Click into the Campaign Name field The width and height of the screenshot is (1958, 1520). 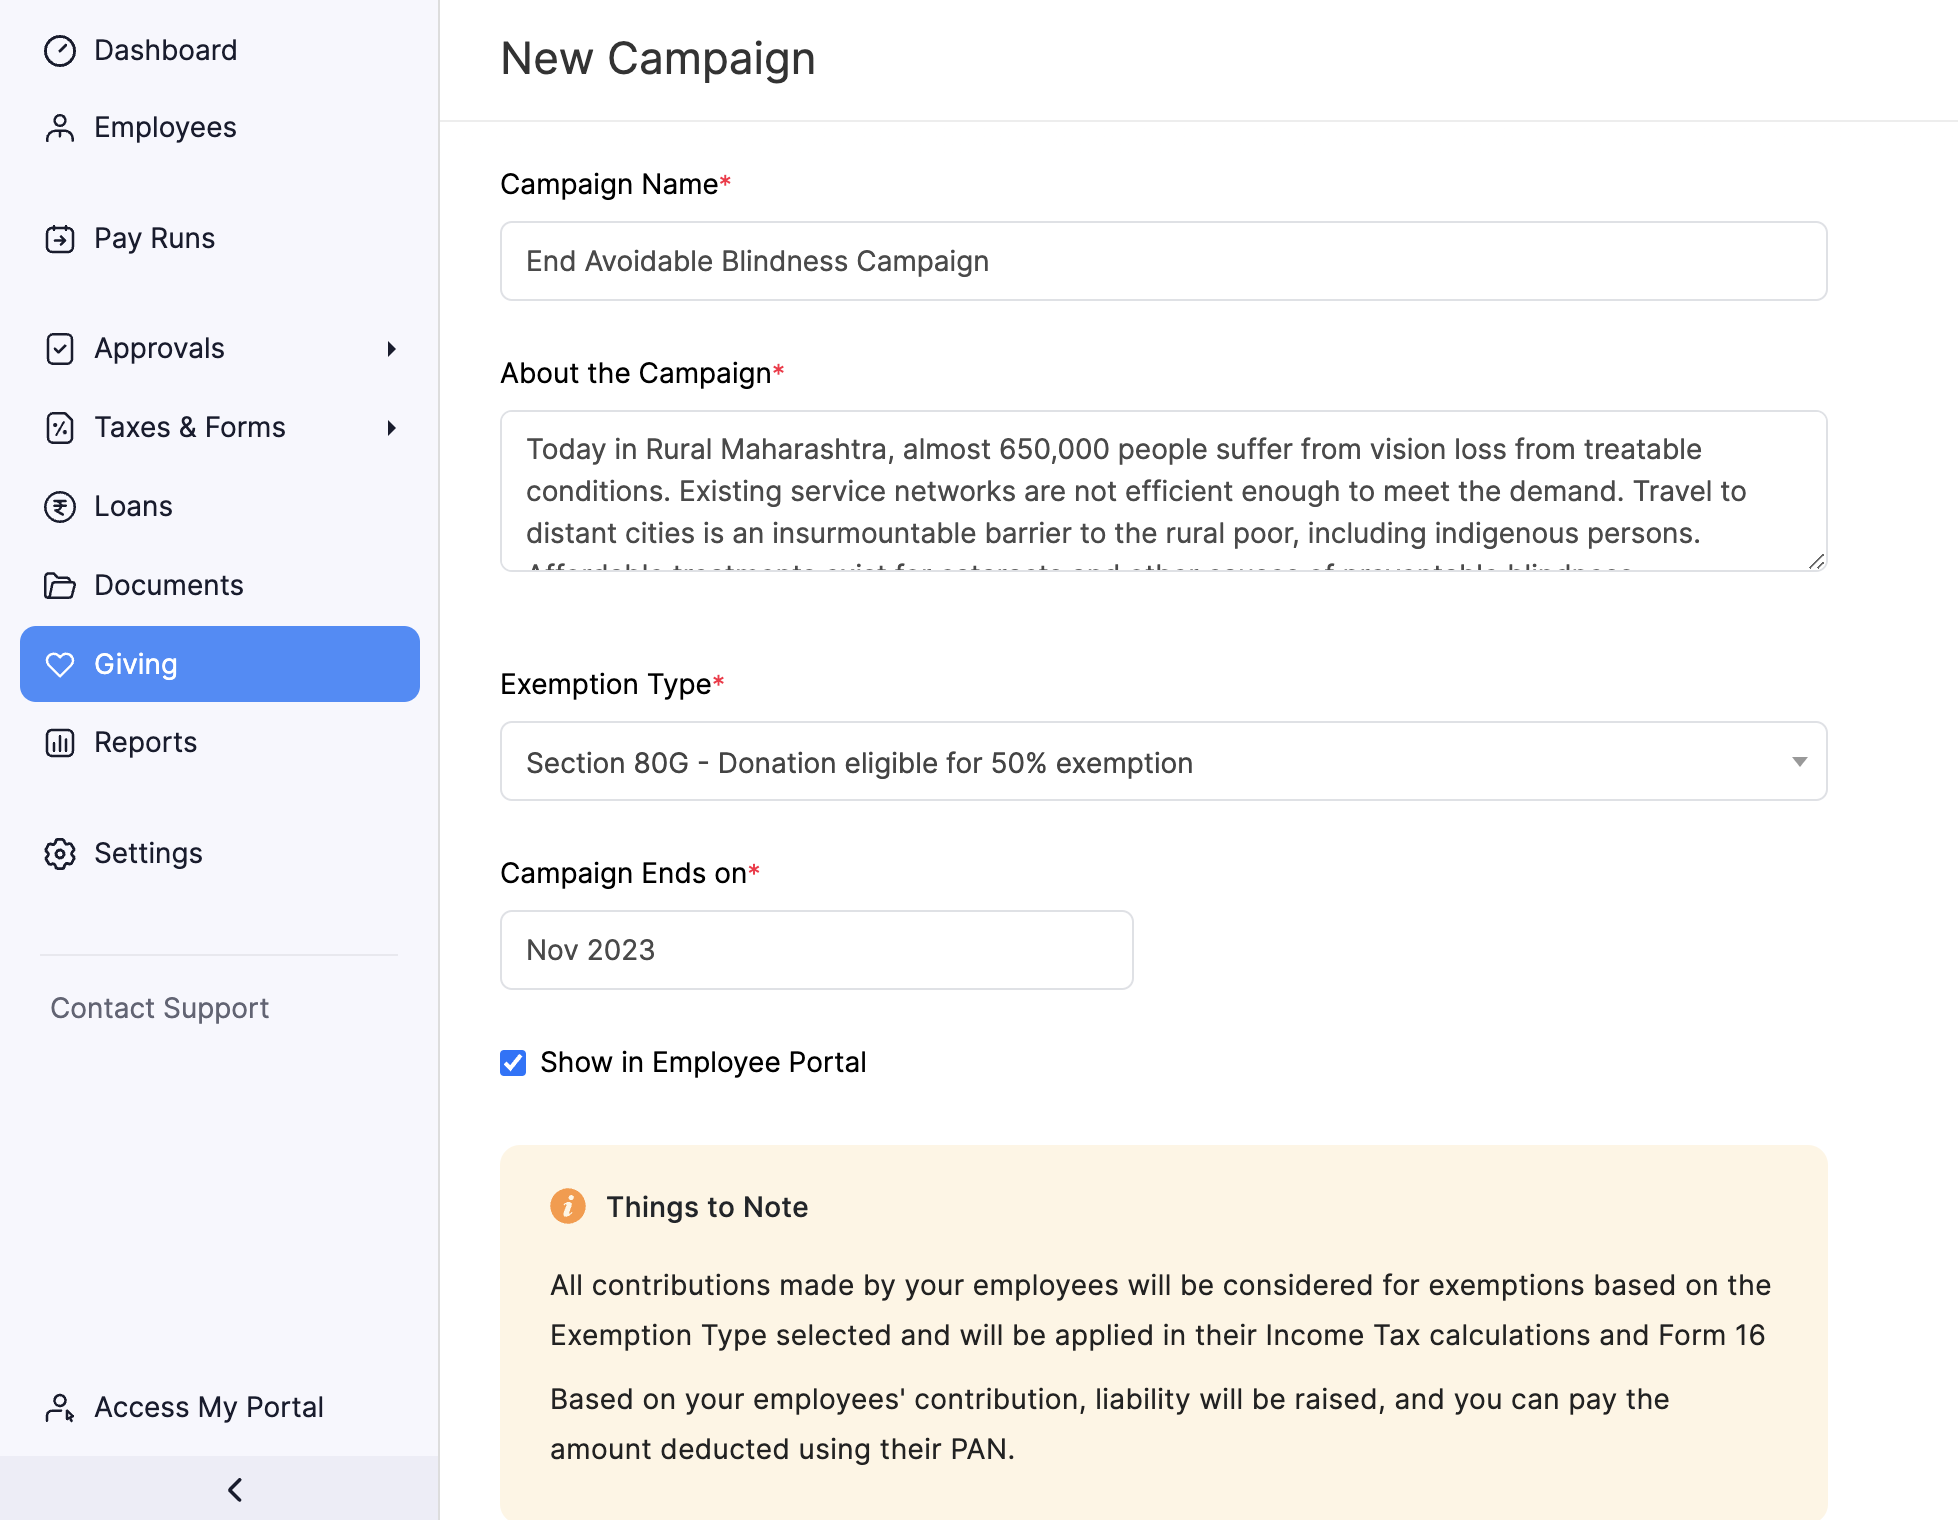pyautogui.click(x=1163, y=261)
